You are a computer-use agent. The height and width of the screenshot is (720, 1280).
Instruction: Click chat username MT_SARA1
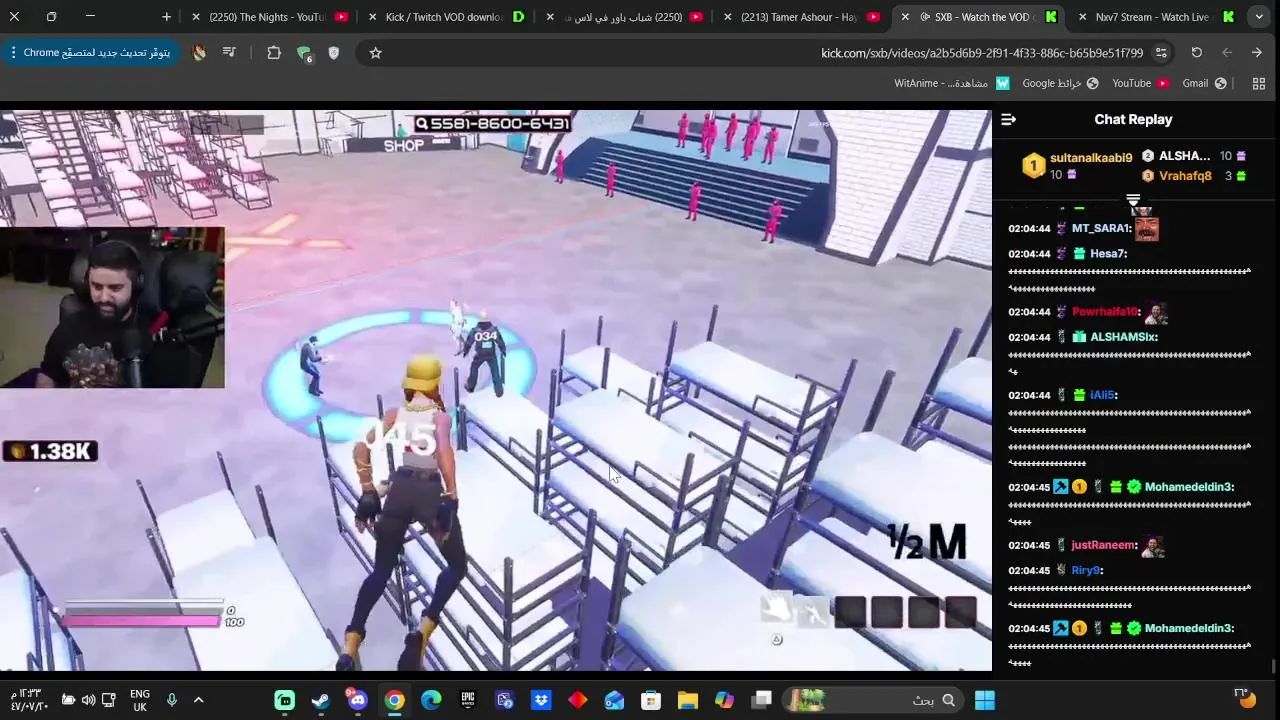1100,229
